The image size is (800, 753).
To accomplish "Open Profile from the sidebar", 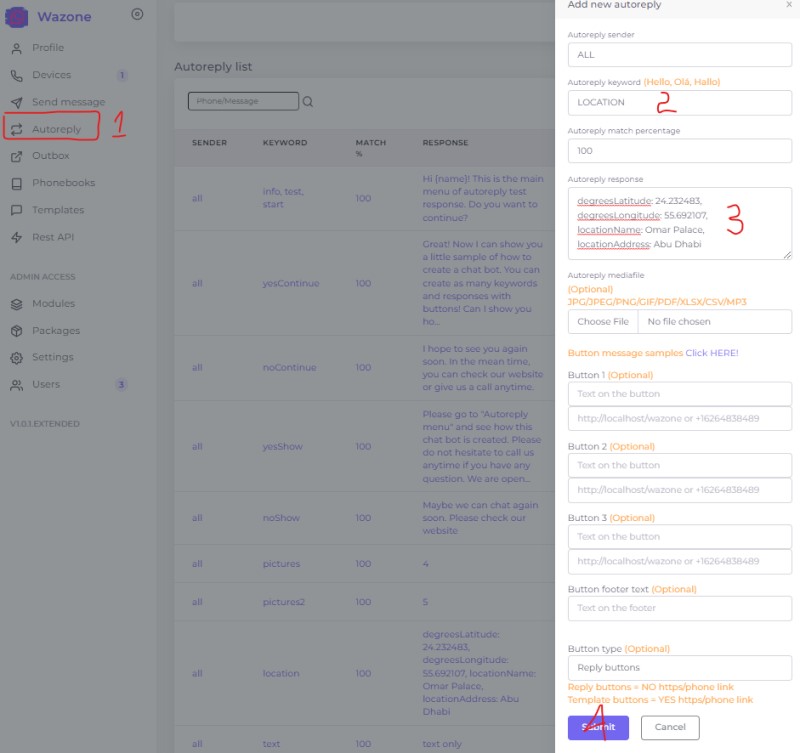I will [47, 48].
